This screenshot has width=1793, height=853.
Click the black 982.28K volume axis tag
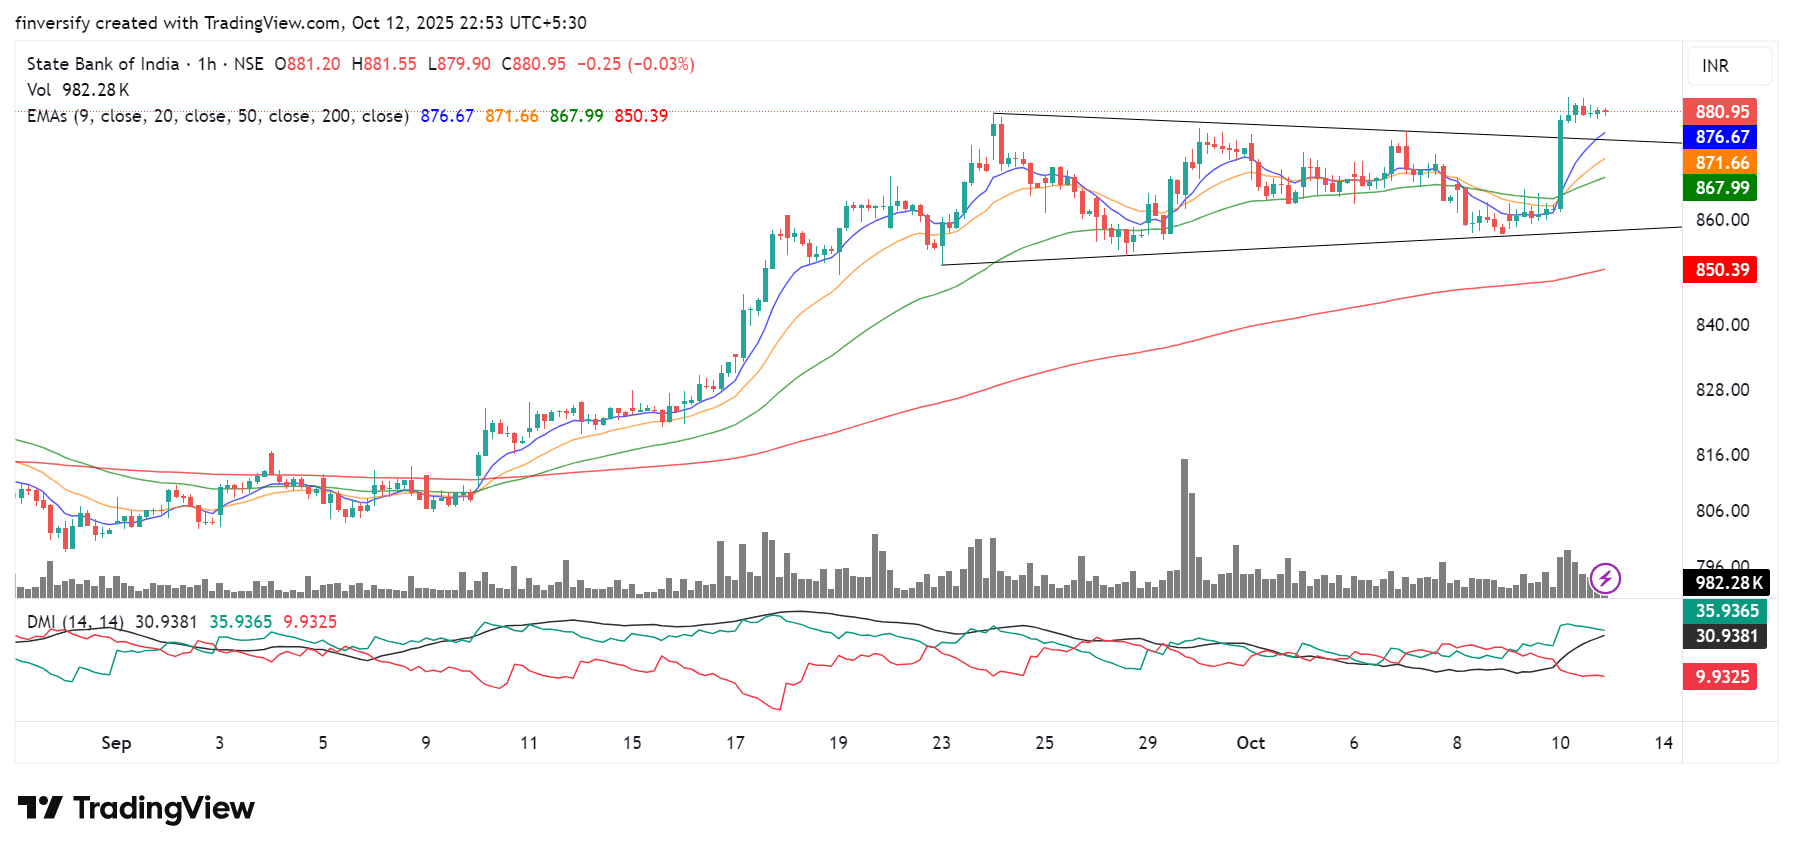coord(1727,583)
